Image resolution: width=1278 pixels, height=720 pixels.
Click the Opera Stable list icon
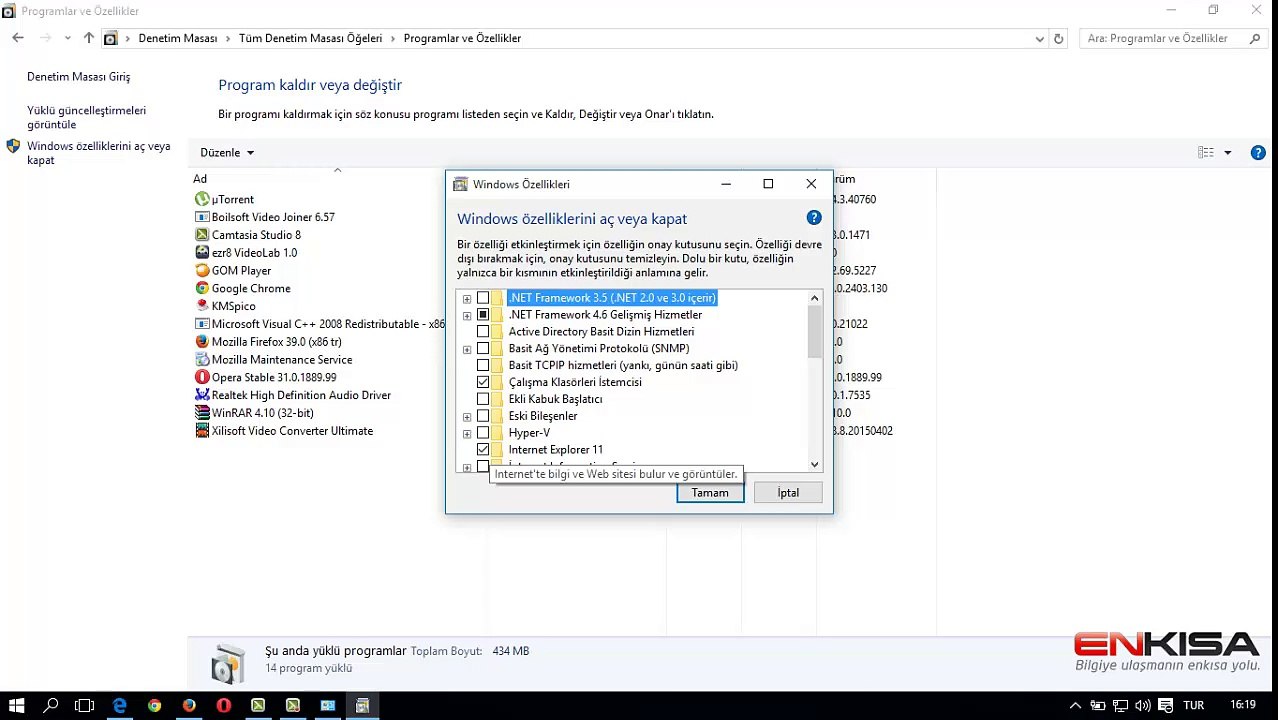[x=202, y=377]
